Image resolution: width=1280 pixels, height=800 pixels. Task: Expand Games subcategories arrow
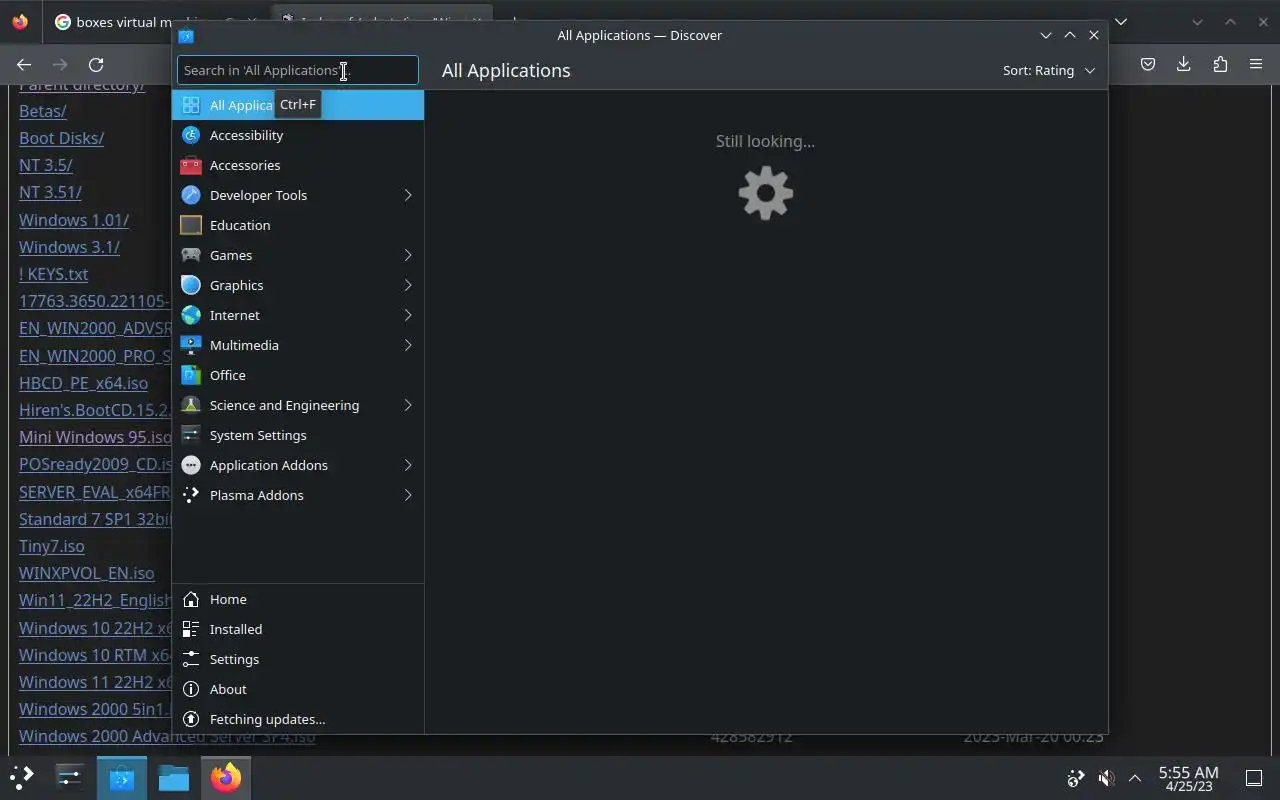click(x=408, y=255)
